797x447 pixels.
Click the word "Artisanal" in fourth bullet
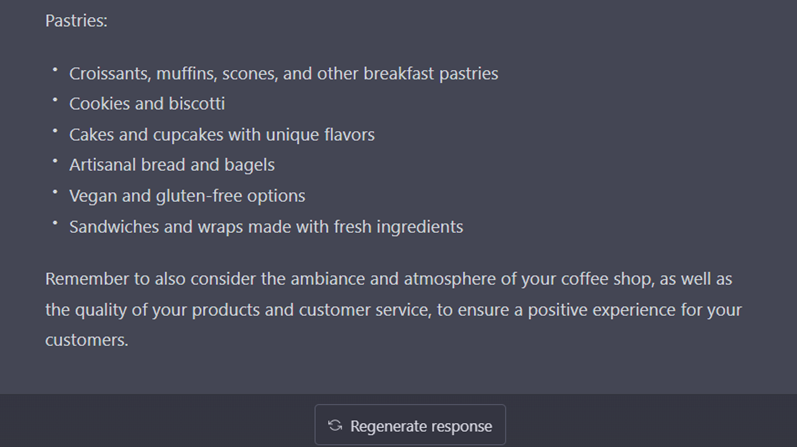click(x=104, y=165)
